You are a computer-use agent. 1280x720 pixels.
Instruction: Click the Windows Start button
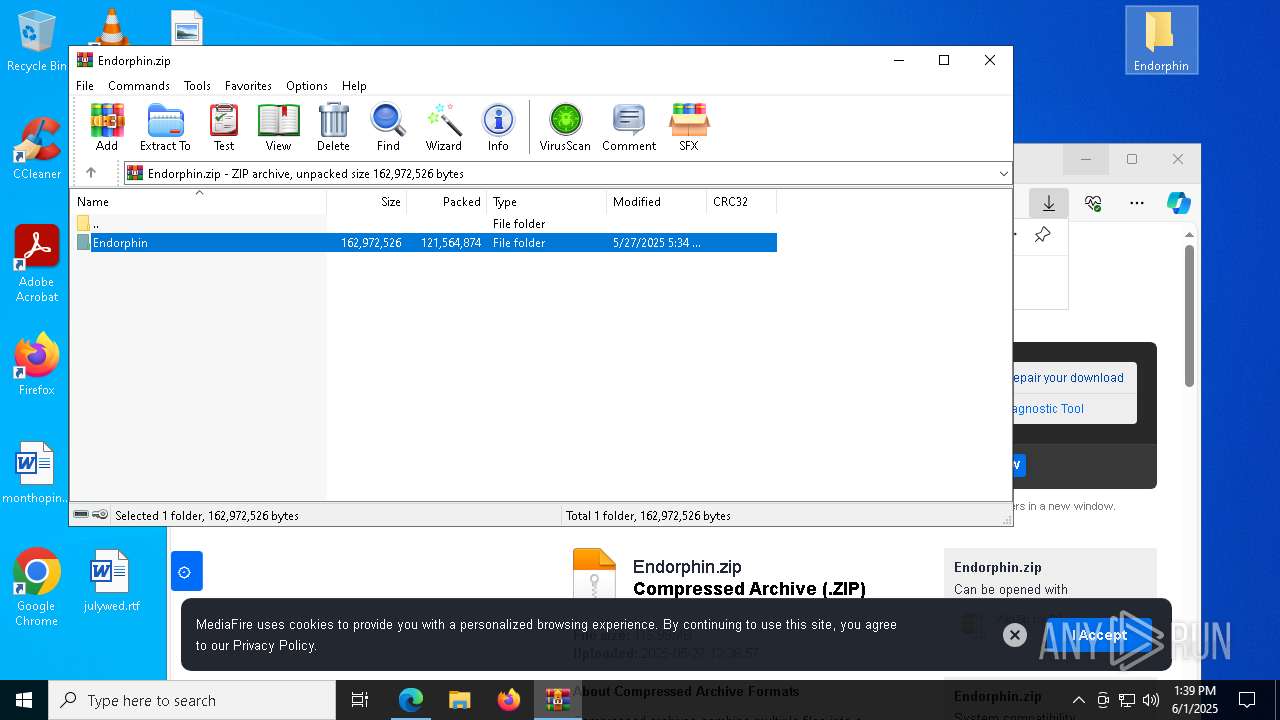(x=24, y=700)
